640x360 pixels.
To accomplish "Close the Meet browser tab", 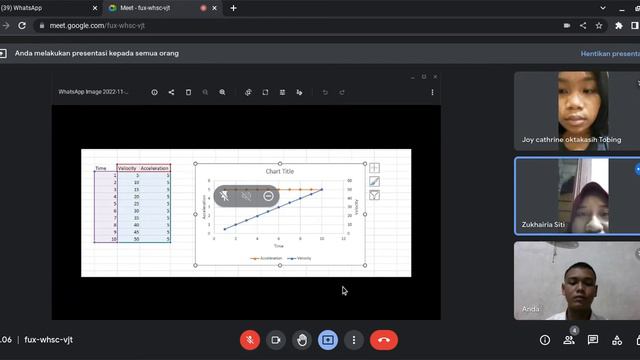I will pos(214,8).
